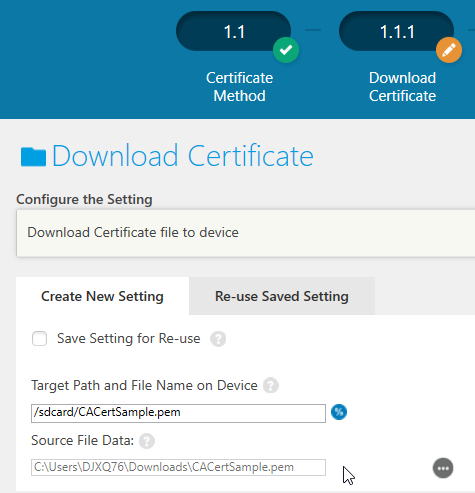This screenshot has width=475, height=493.
Task: Click the Download Certificate page heading
Action: tap(183, 156)
